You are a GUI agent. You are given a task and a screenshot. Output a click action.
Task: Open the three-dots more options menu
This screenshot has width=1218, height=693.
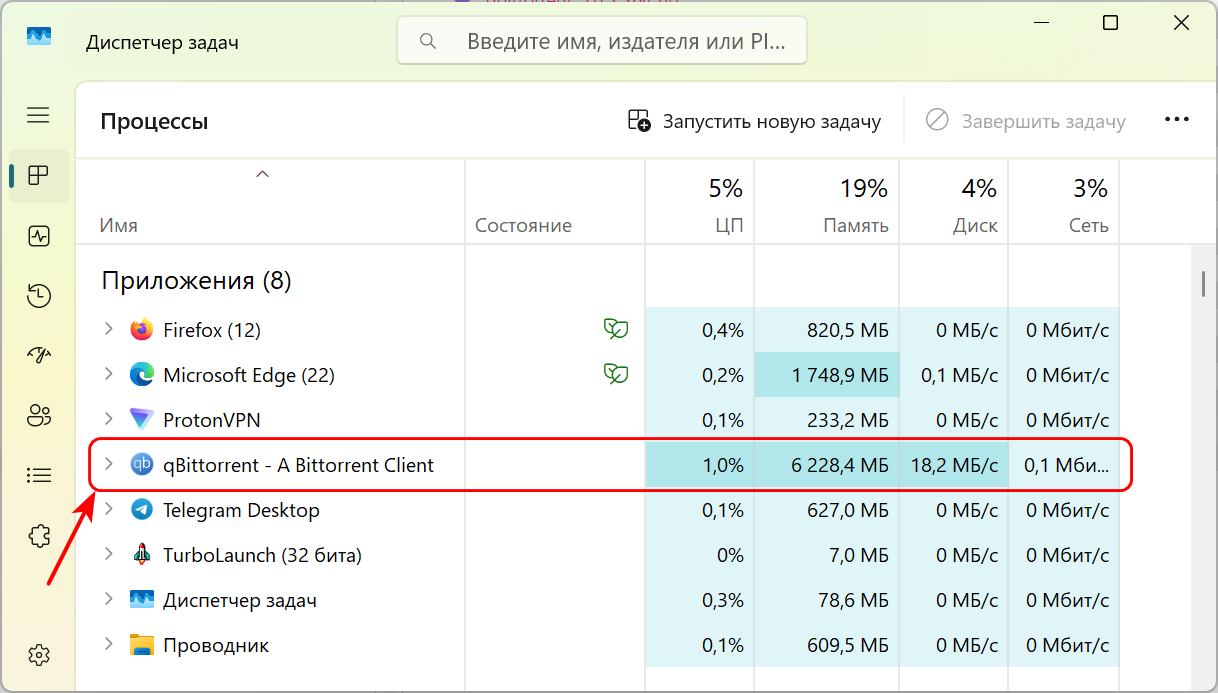coord(1177,120)
